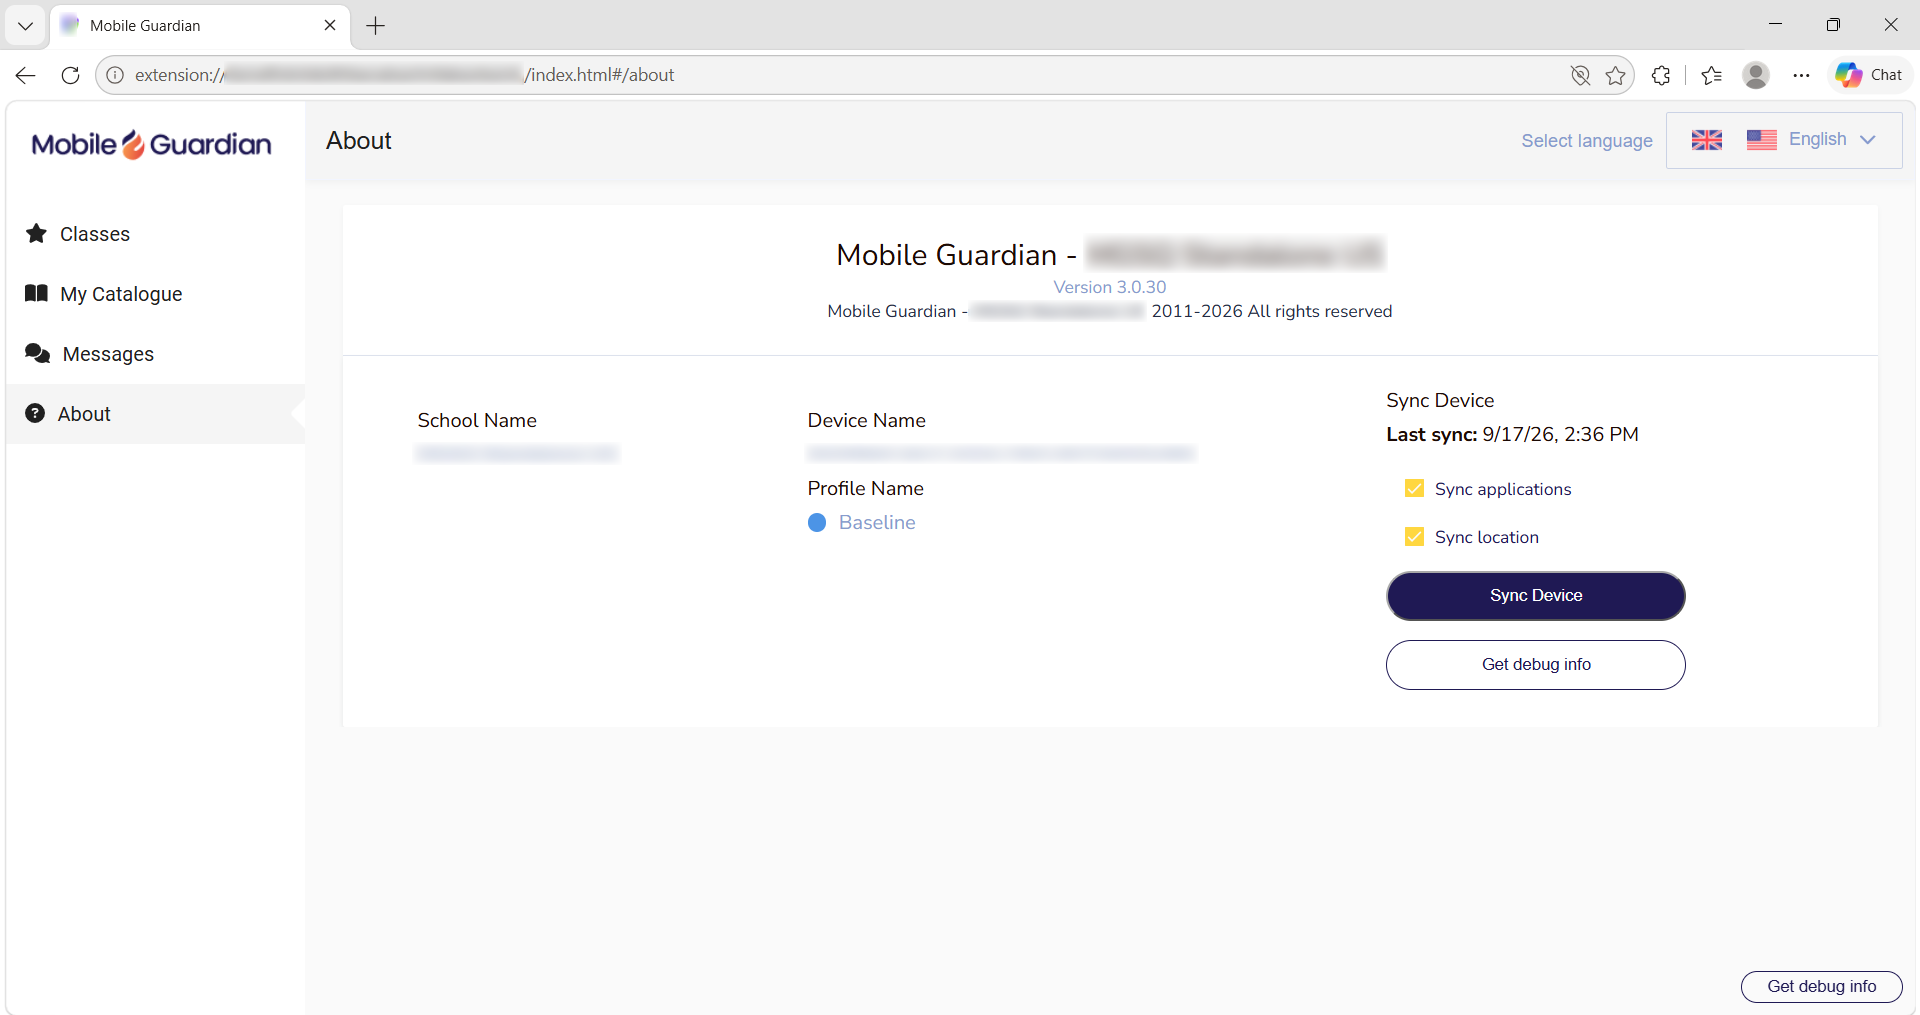Open the My Catalogue book icon

pyautogui.click(x=37, y=293)
